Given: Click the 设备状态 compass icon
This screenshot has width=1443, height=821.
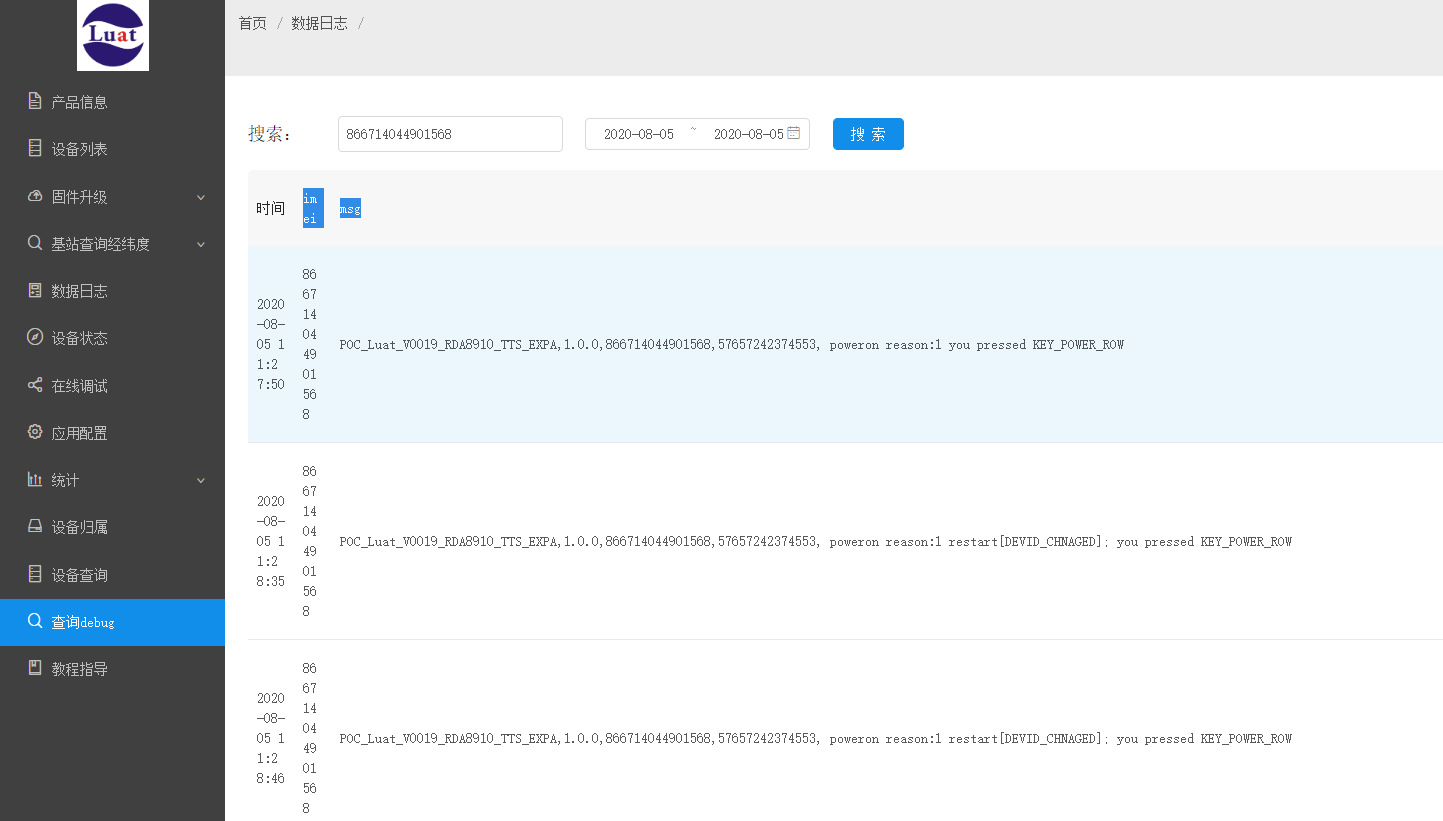Looking at the screenshot, I should click(35, 337).
